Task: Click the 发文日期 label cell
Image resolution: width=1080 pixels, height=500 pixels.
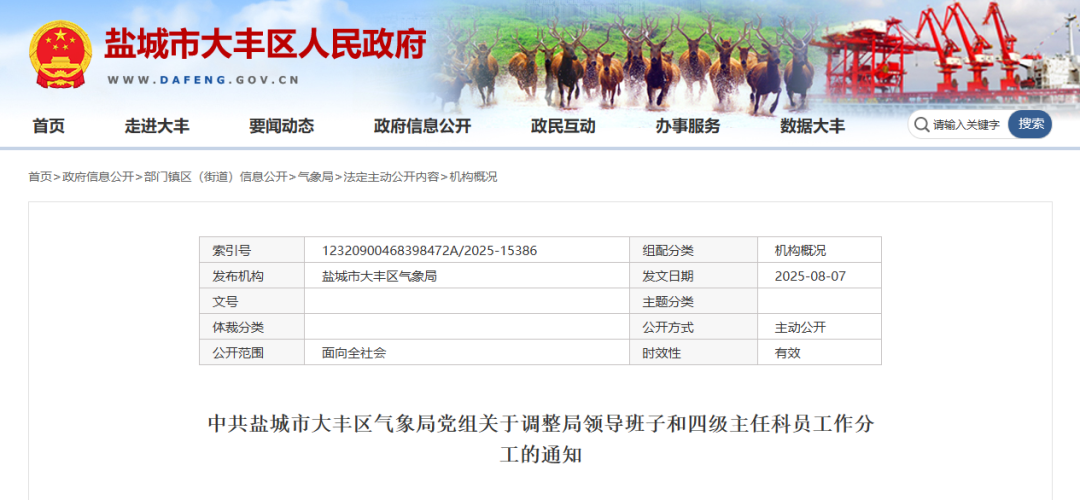Action: (x=694, y=275)
